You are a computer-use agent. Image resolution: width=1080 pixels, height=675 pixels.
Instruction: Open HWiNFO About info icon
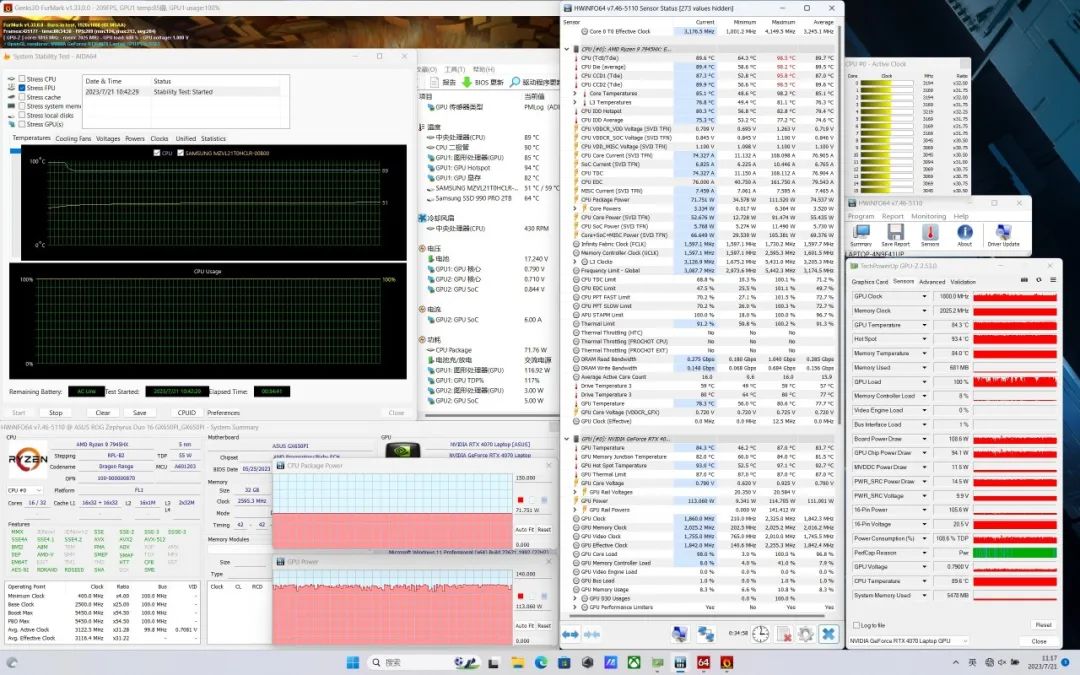964,233
